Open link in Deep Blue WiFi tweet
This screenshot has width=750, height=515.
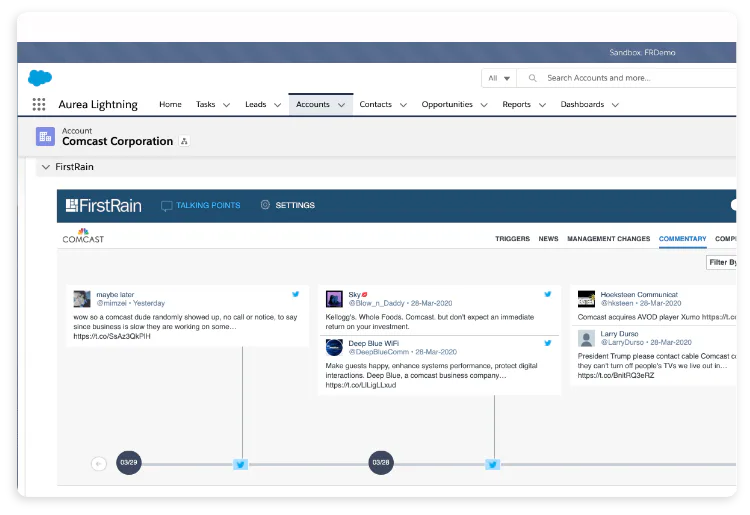click(361, 385)
